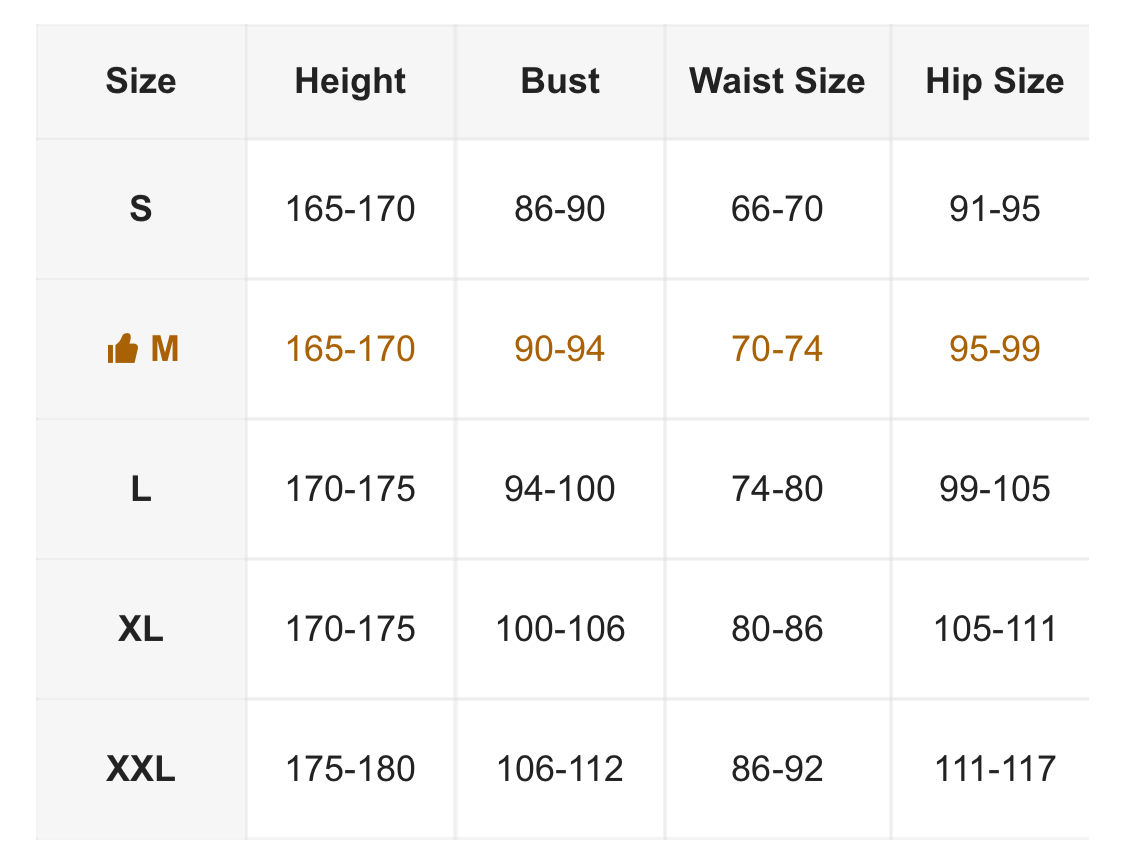This screenshot has height=855, width=1125.
Task: Click the Hip Size column header
Action: point(994,81)
